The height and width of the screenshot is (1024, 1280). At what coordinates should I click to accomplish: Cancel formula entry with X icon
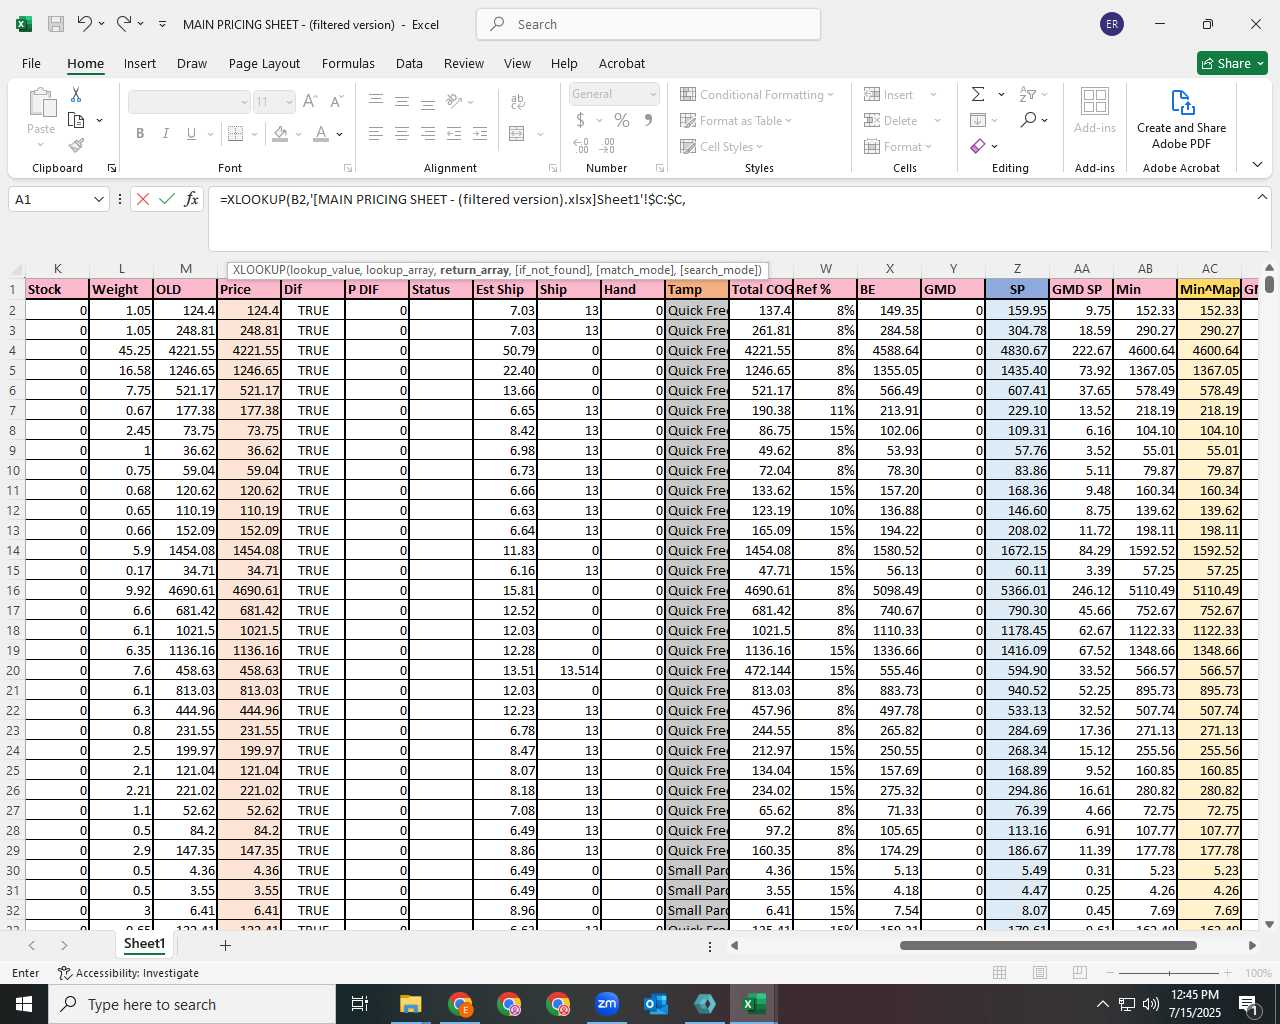point(143,199)
